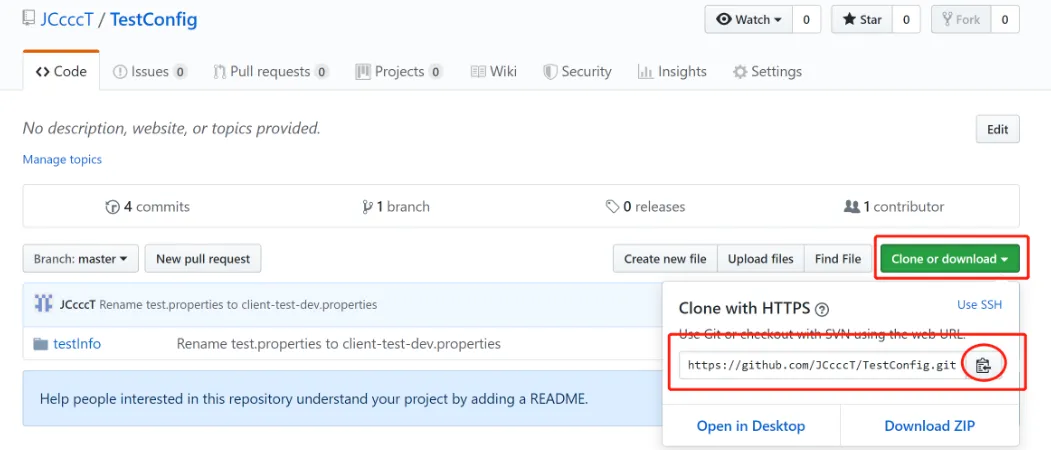This screenshot has height=450, width=1051.
Task: Click the JCcccT avatar icon
Action: (x=43, y=304)
